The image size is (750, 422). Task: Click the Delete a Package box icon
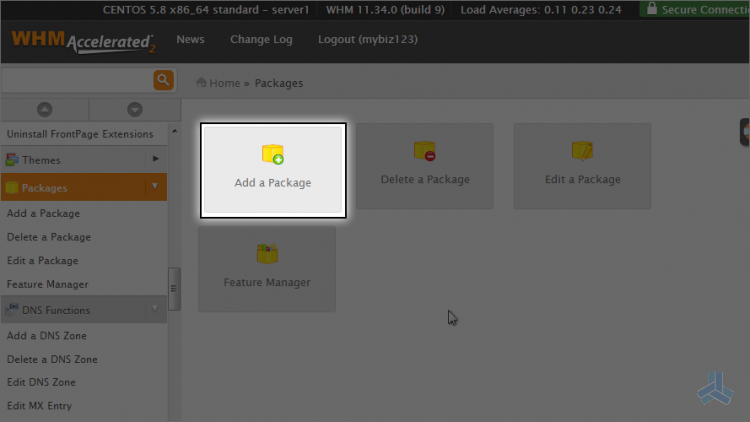click(425, 151)
